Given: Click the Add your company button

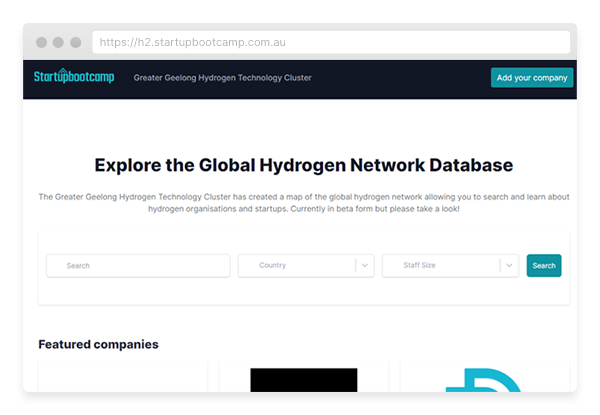Looking at the screenshot, I should coord(532,78).
